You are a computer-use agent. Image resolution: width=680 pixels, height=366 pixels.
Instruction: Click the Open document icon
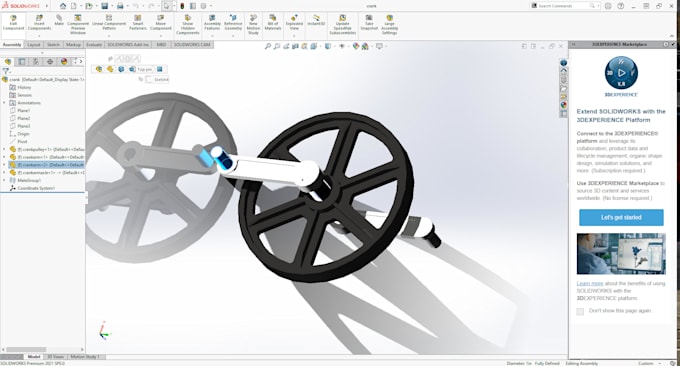[x=88, y=6]
